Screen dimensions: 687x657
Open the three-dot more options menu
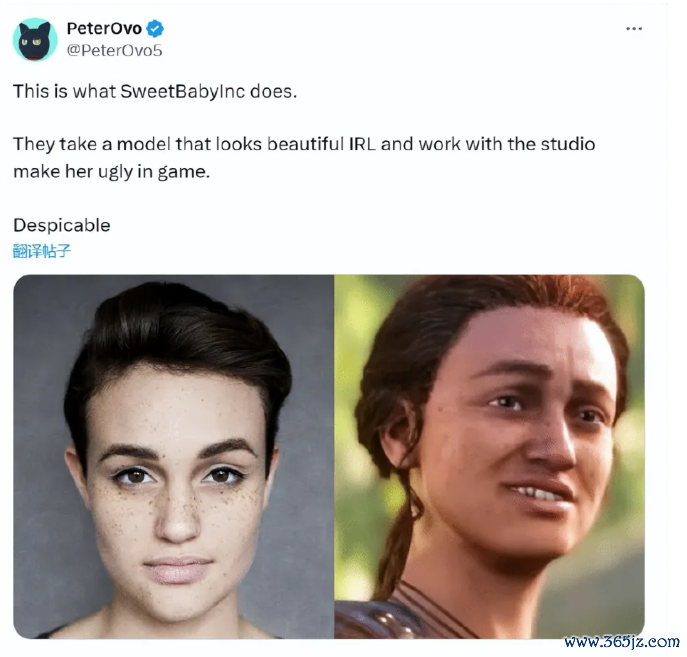(x=634, y=28)
